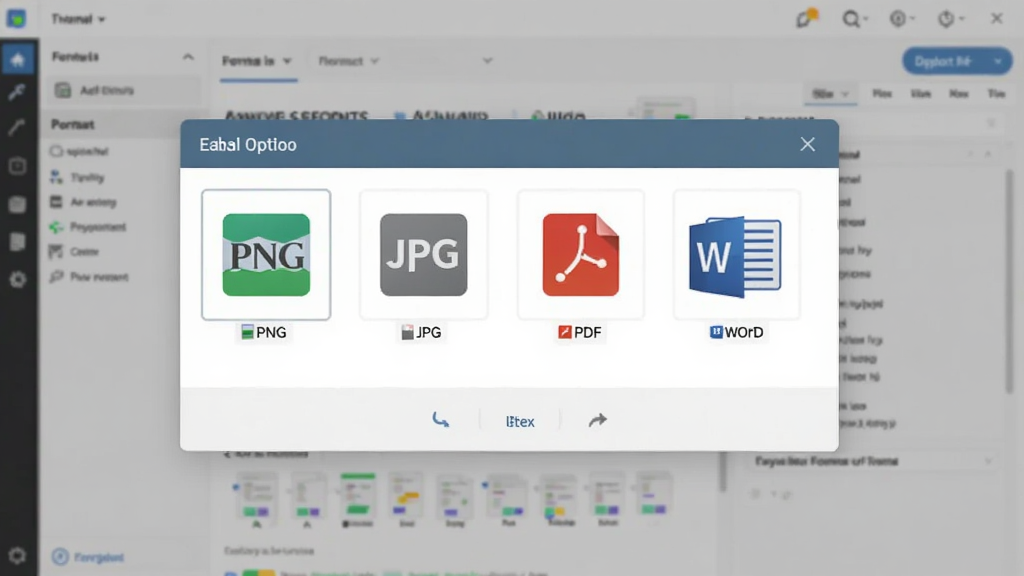Click the close X in top bar
This screenshot has width=1024, height=576.
(x=997, y=18)
